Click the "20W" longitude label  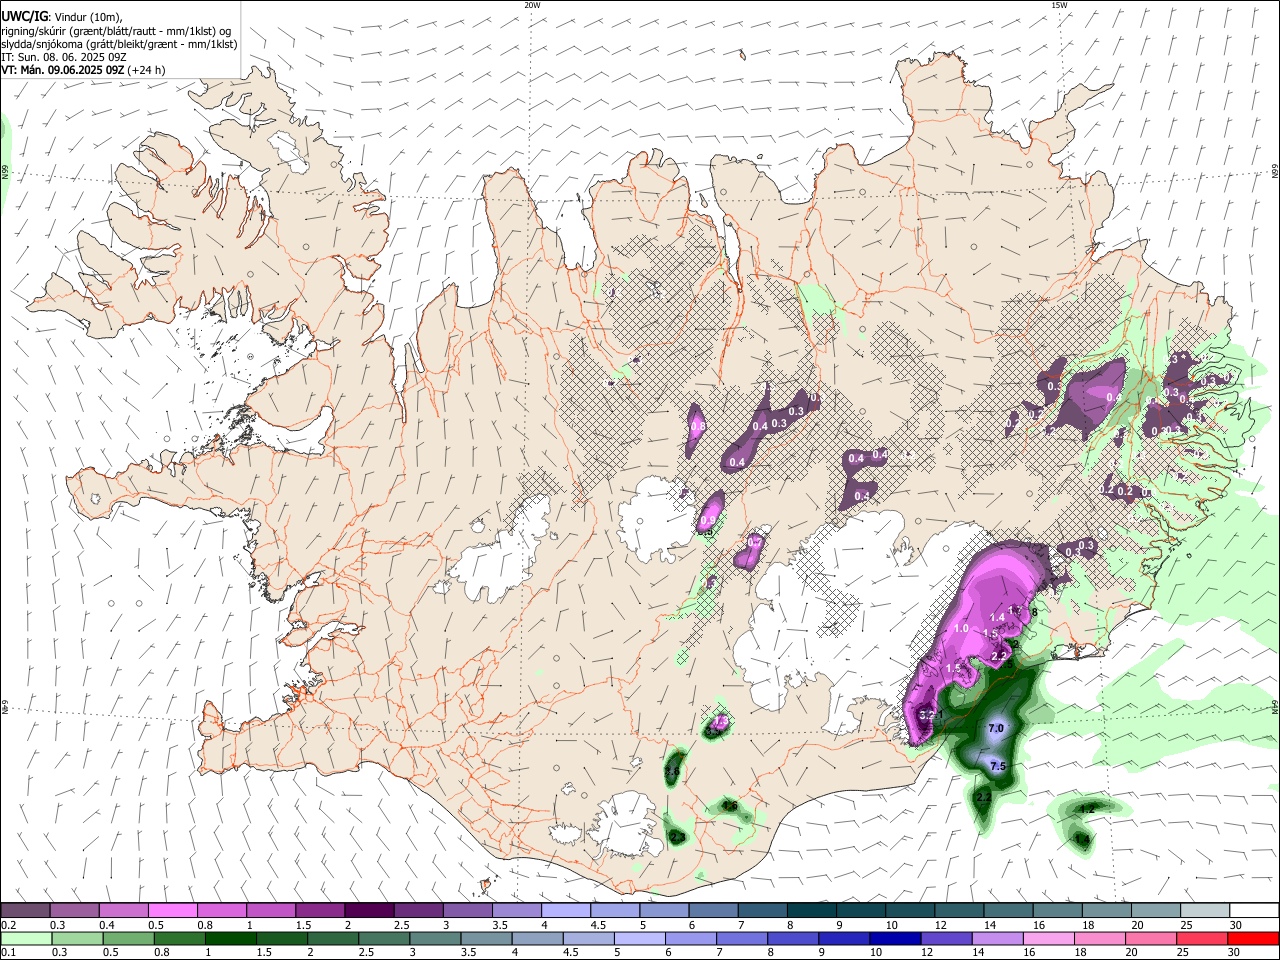tap(532, 5)
